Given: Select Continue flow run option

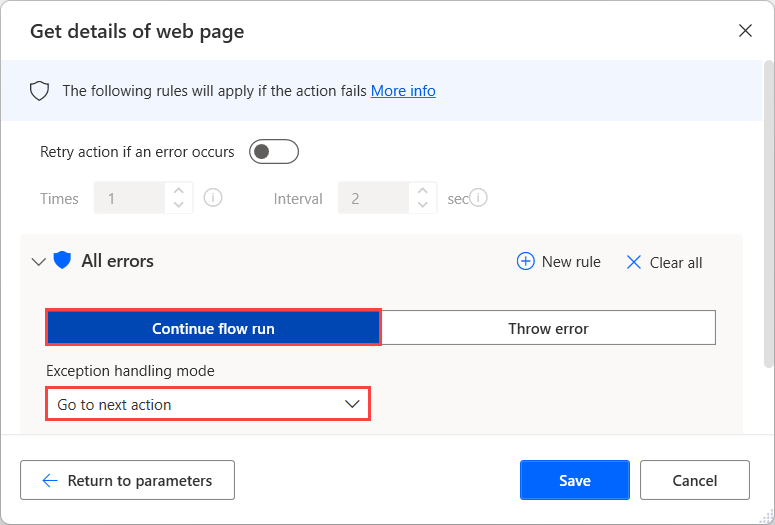Looking at the screenshot, I should click(x=213, y=328).
